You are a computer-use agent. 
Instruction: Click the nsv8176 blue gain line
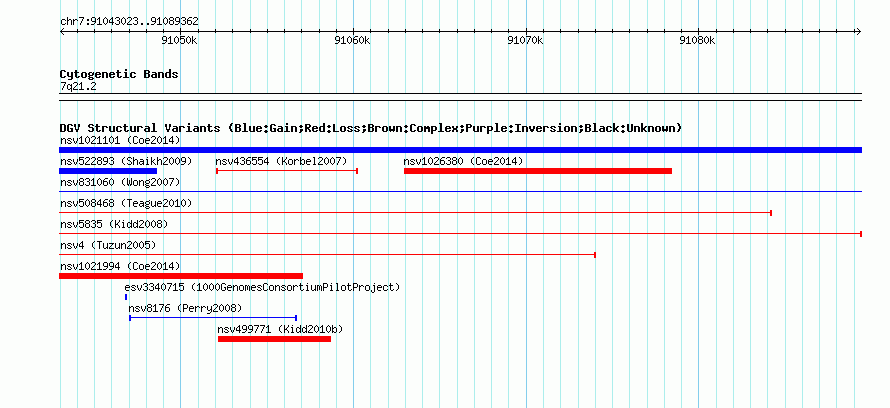213,318
